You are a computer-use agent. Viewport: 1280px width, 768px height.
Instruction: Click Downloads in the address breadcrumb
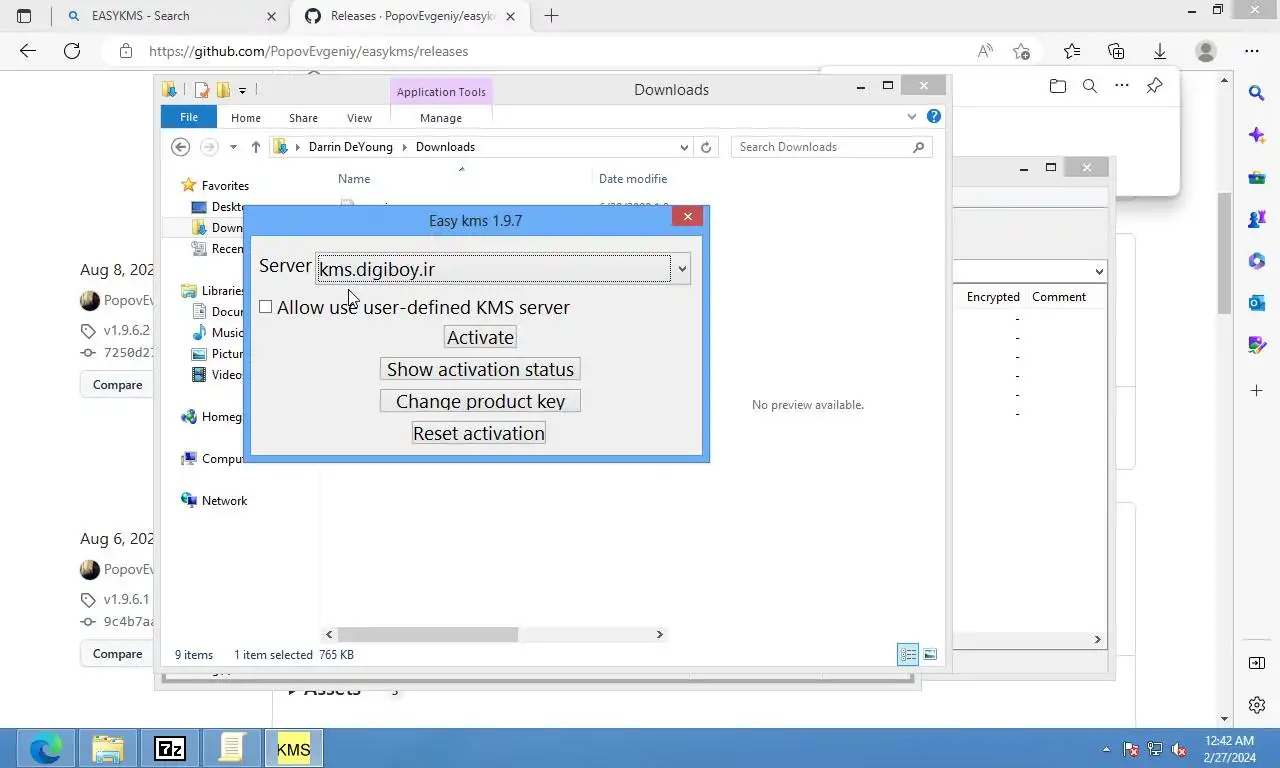coord(445,147)
